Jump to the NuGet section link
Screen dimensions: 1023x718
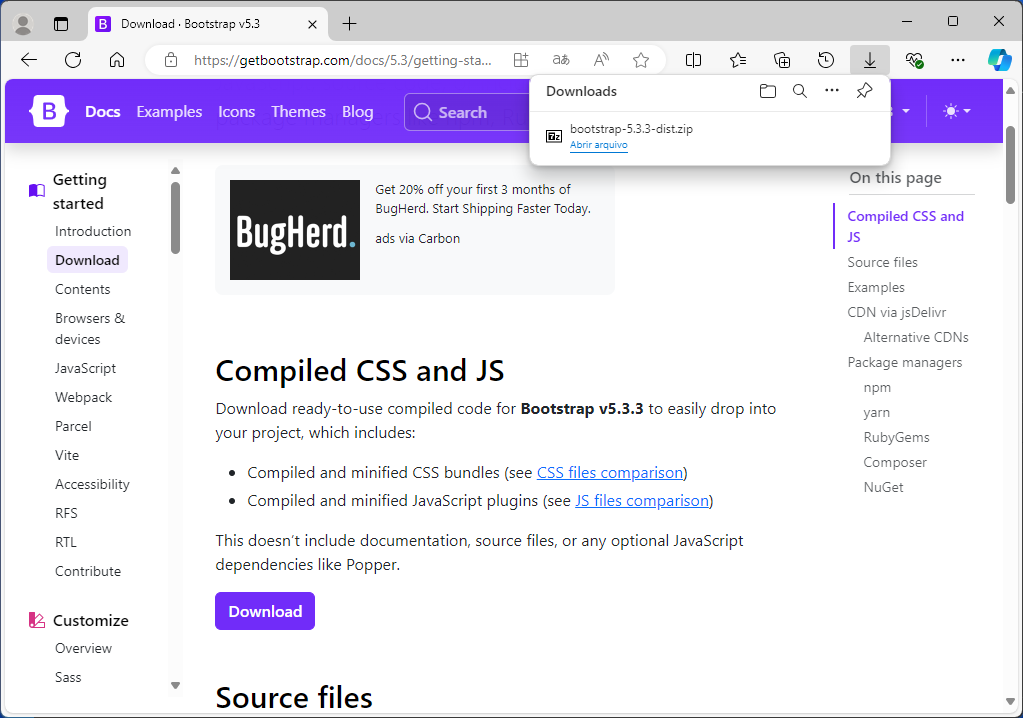pyautogui.click(x=883, y=487)
